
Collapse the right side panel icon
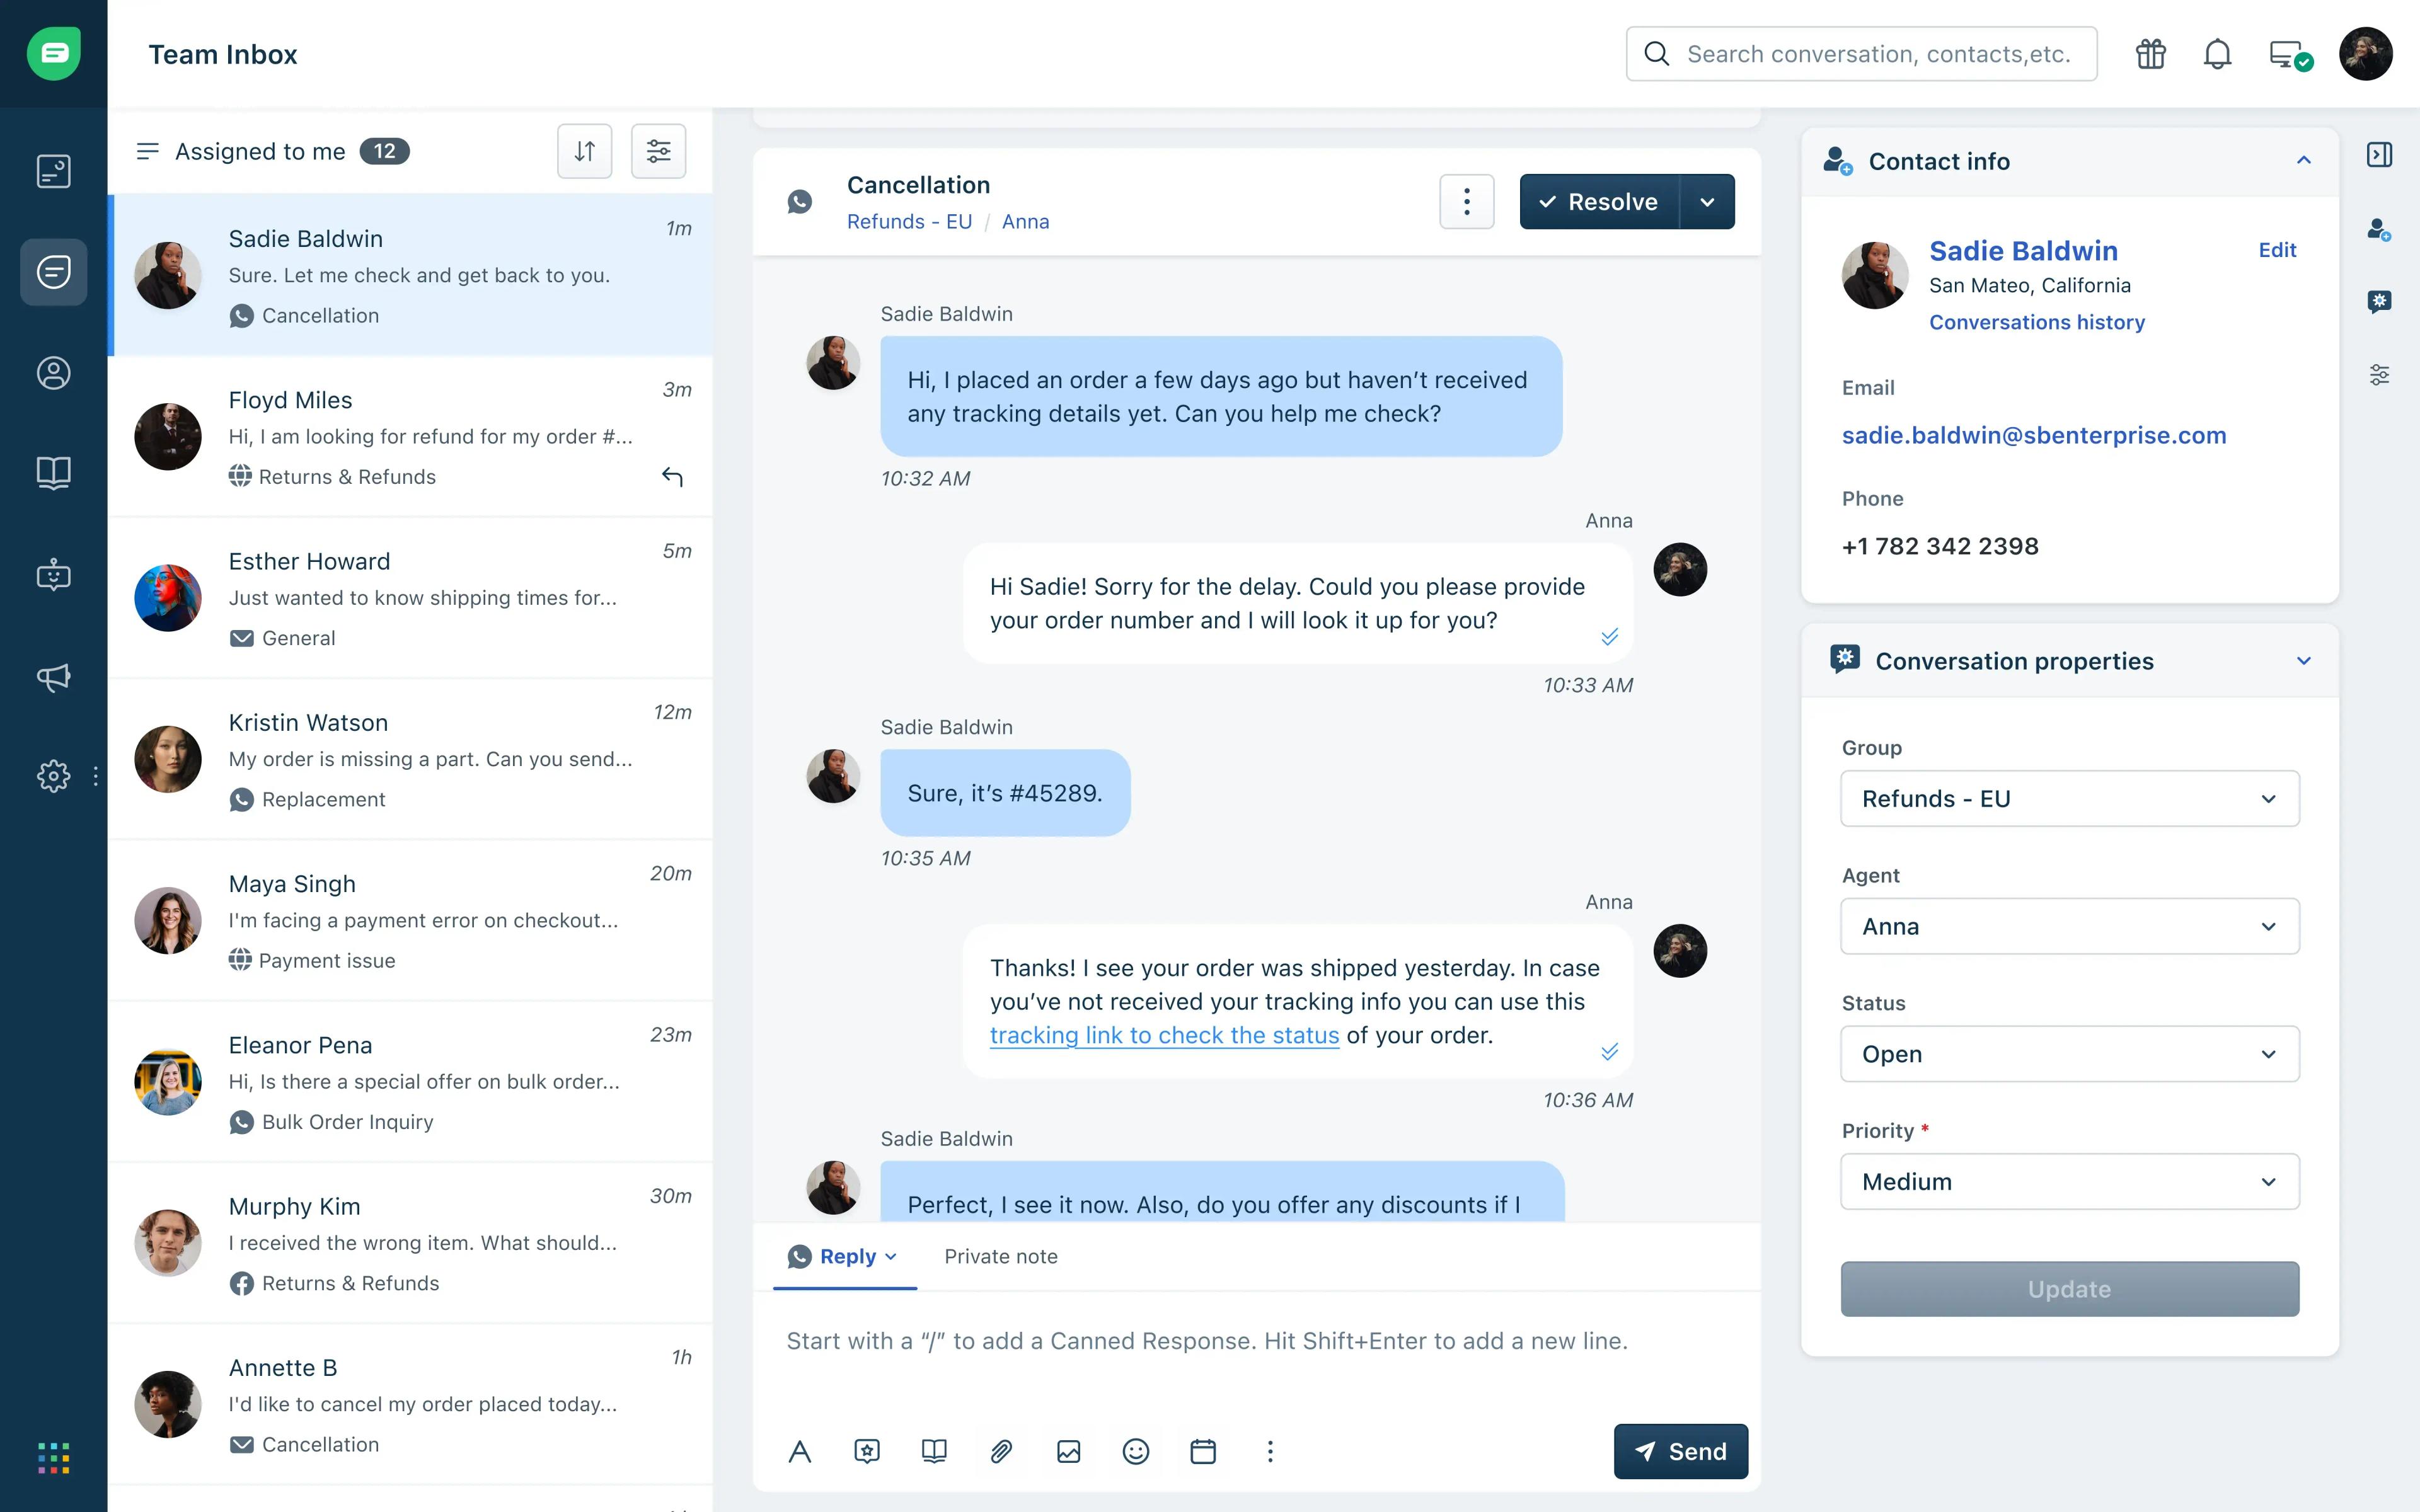(x=2380, y=155)
